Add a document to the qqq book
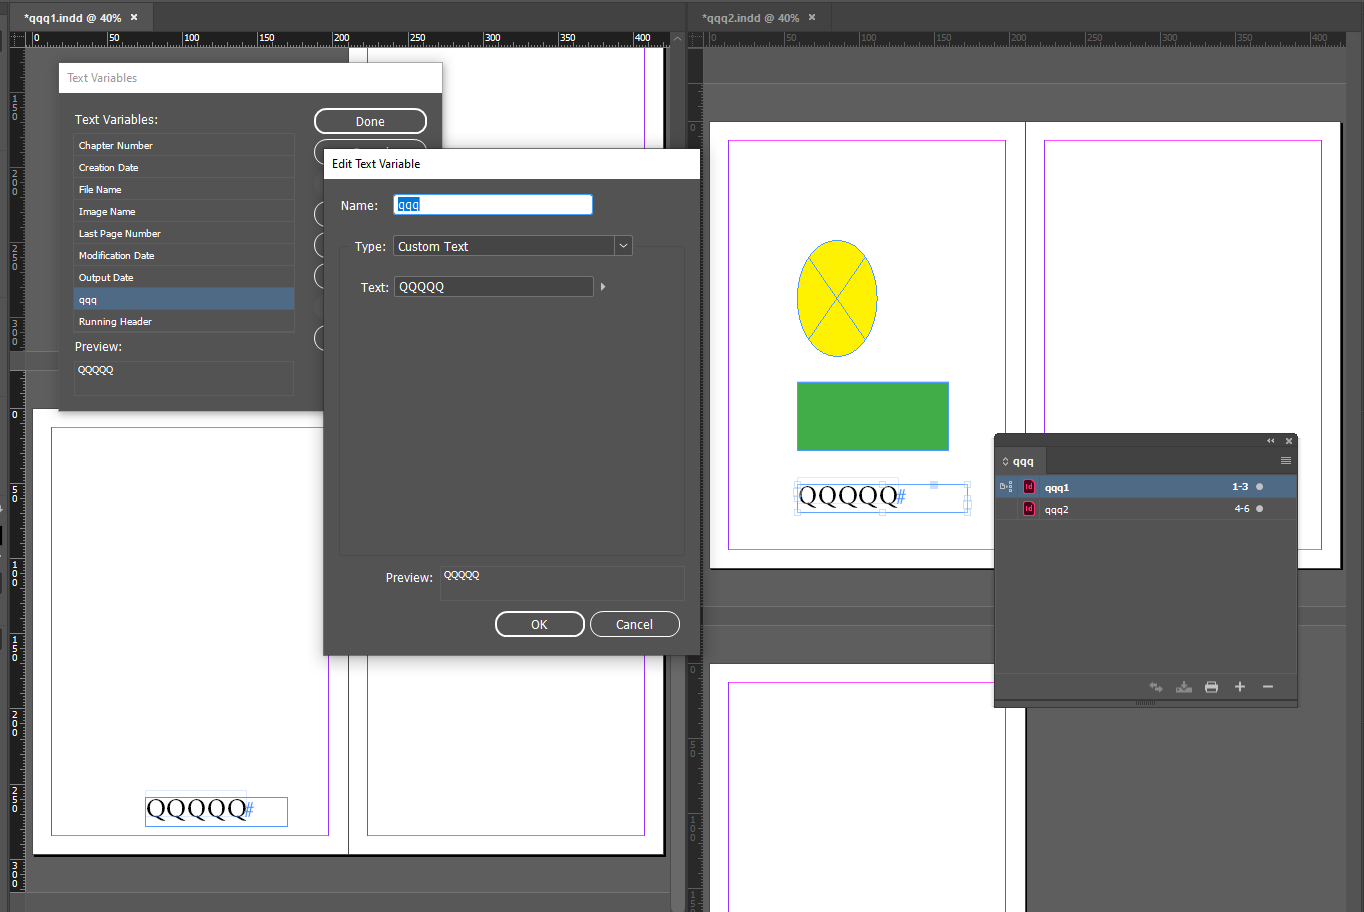1364x912 pixels. 1239,687
